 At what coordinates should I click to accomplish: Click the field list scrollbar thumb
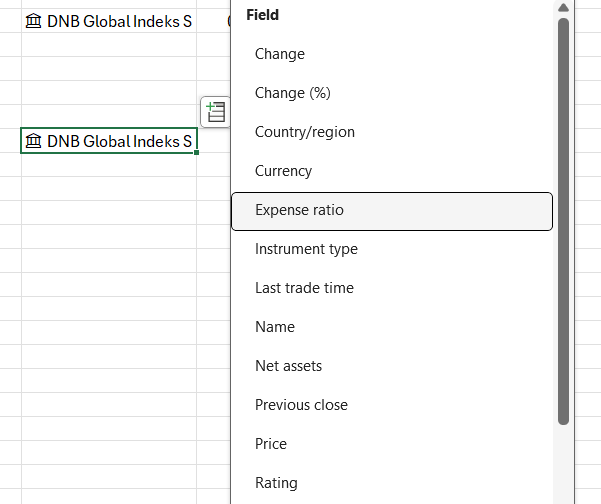pos(563,220)
